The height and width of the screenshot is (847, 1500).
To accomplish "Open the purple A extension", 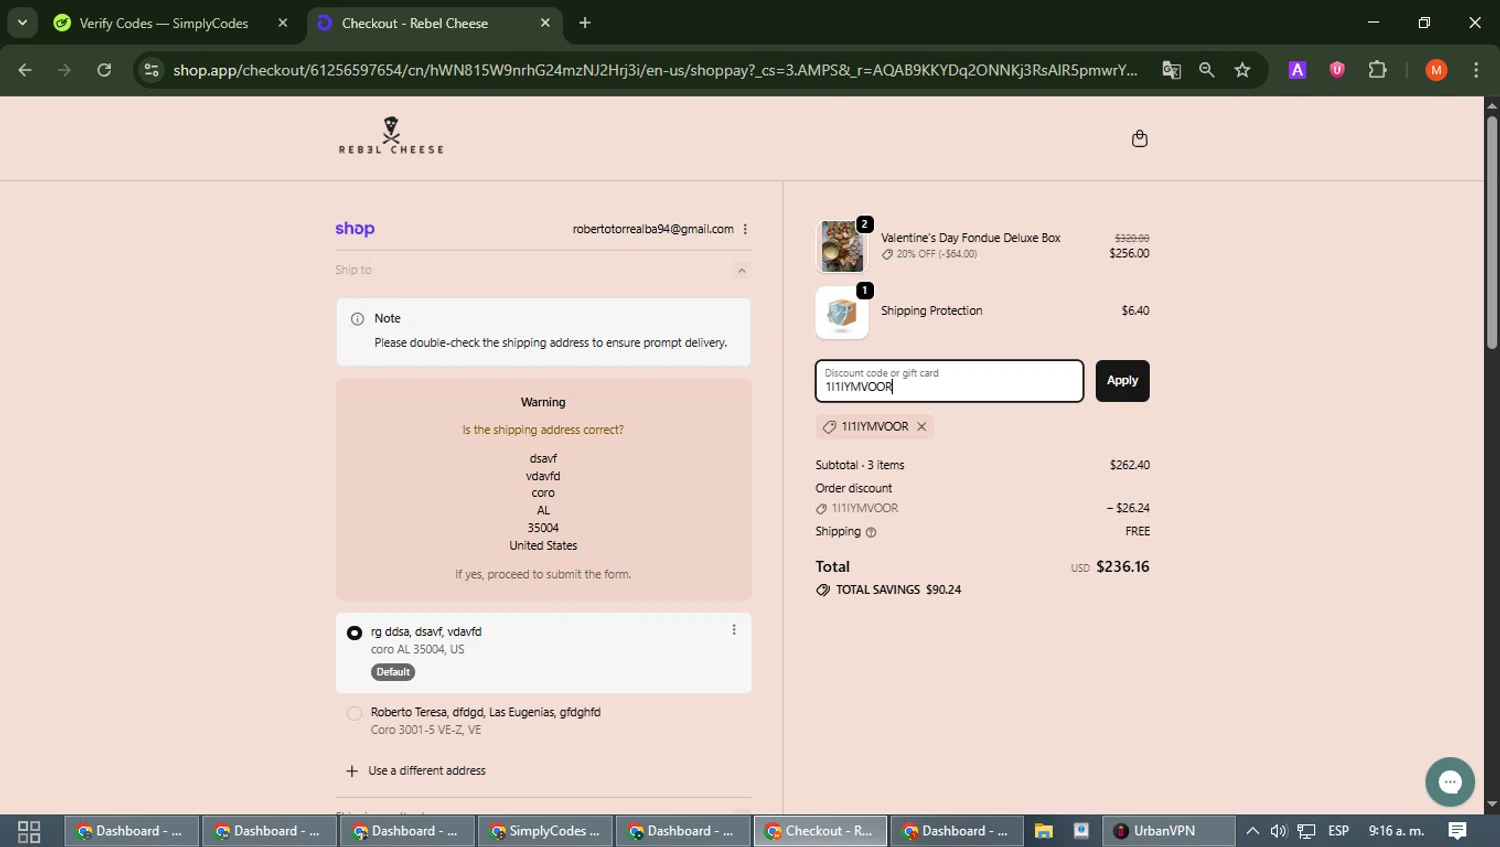I will 1297,70.
